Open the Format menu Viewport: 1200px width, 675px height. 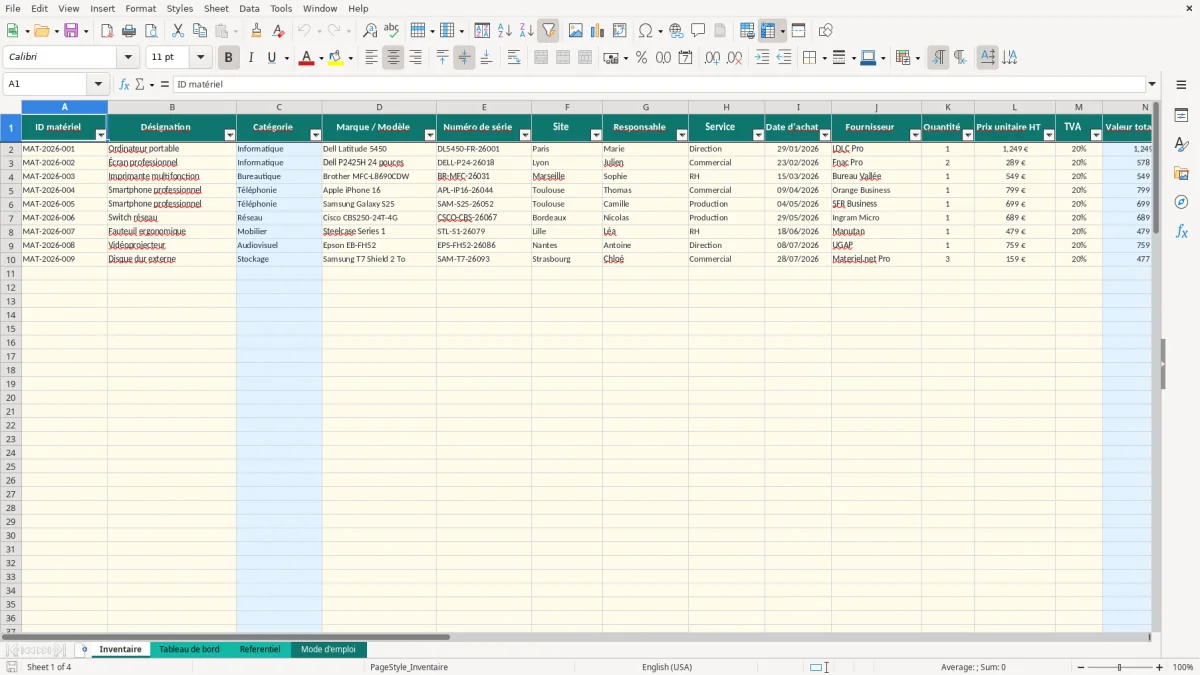click(140, 8)
